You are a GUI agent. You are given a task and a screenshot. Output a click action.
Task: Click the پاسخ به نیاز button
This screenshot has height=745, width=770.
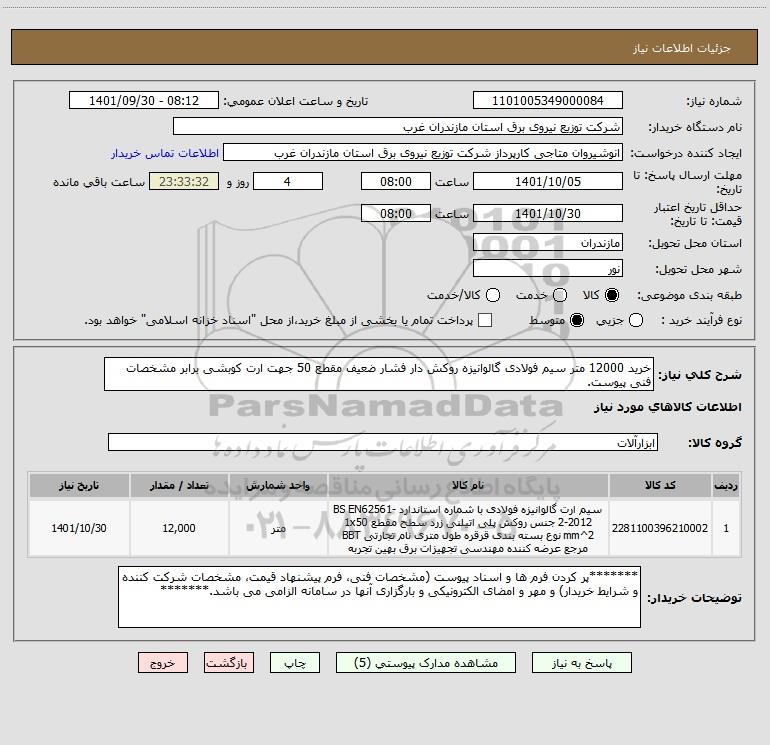pos(581,663)
